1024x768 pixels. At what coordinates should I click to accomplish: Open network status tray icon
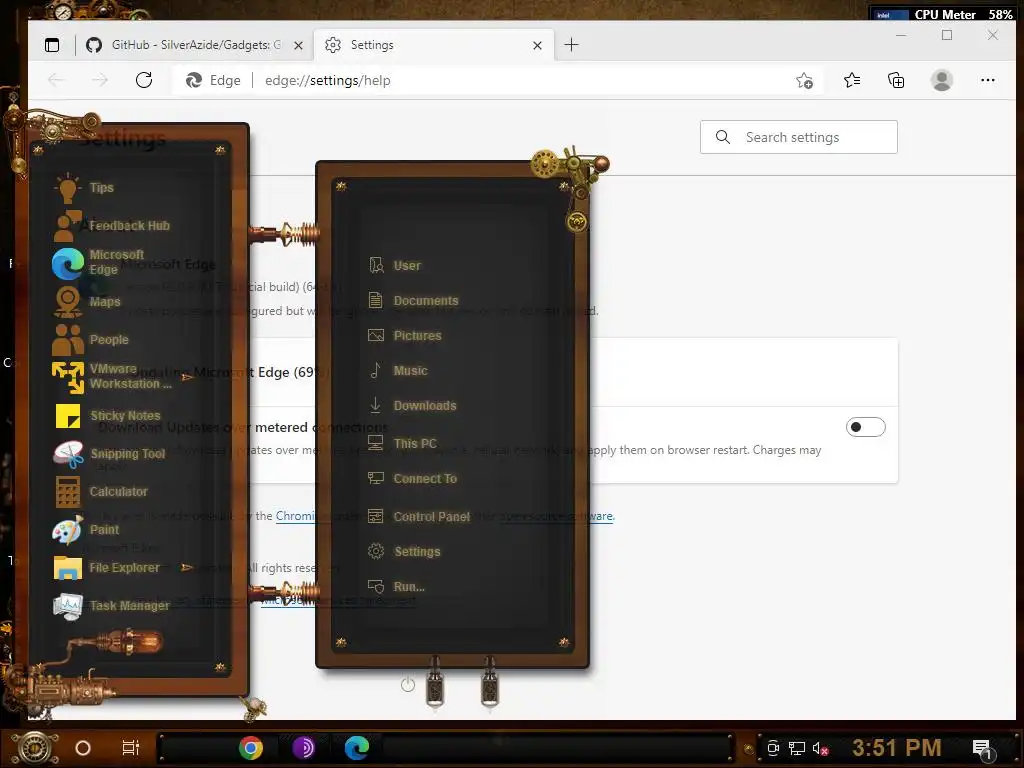click(797, 748)
